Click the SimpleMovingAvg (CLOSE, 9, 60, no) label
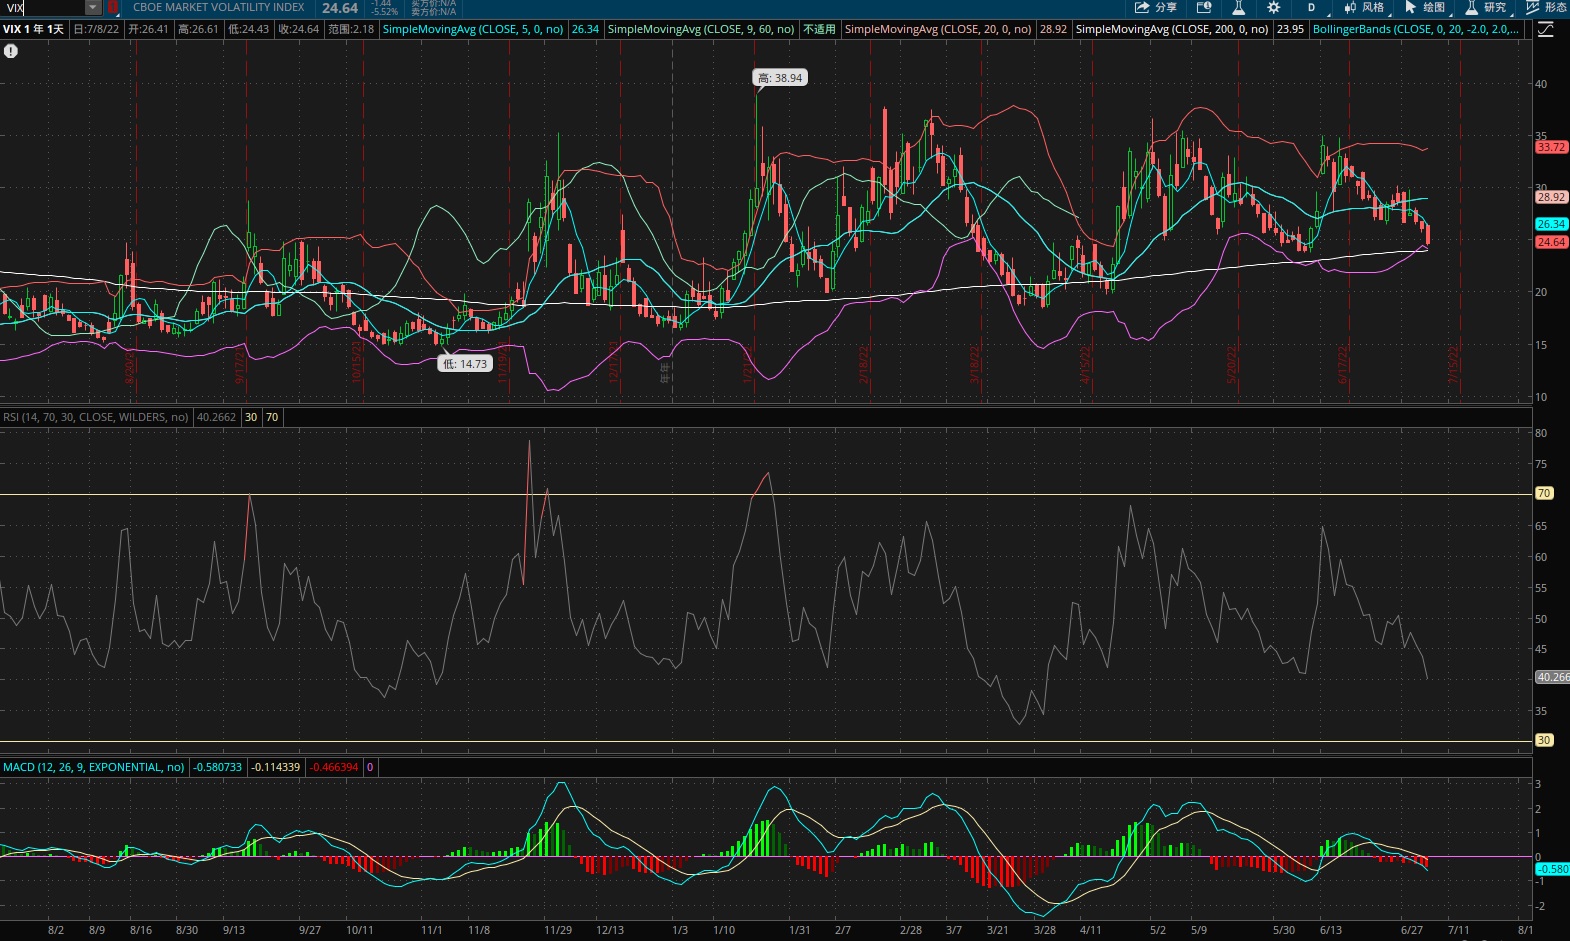The image size is (1570, 941). point(701,29)
